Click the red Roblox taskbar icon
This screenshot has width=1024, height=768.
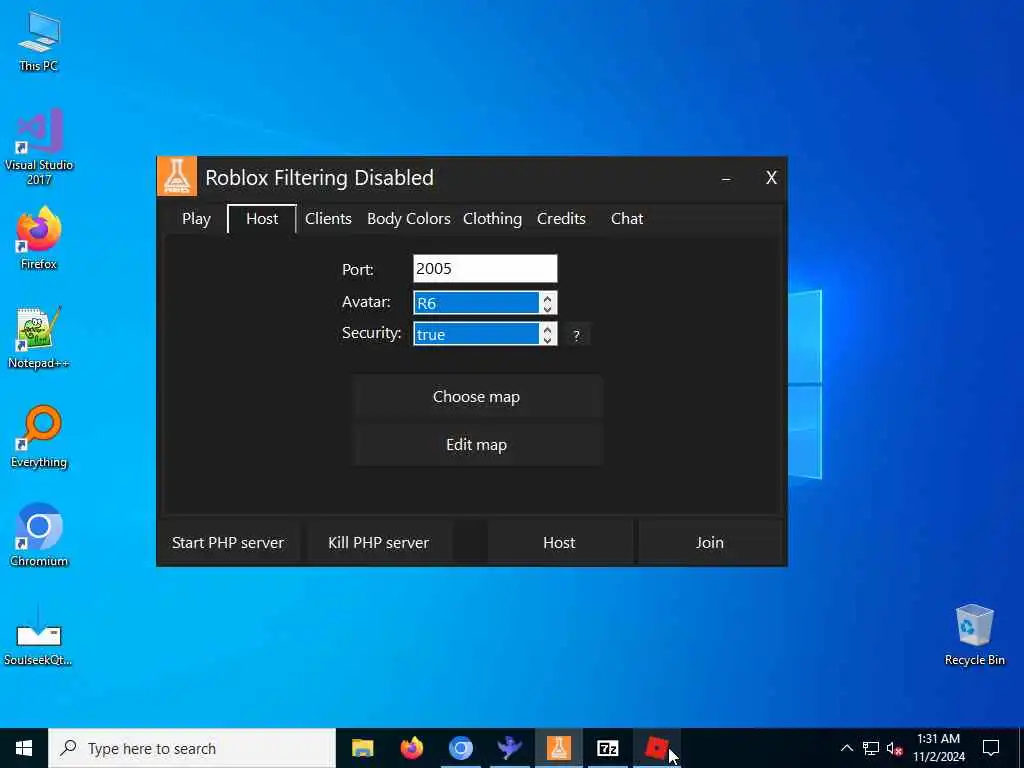(656, 748)
